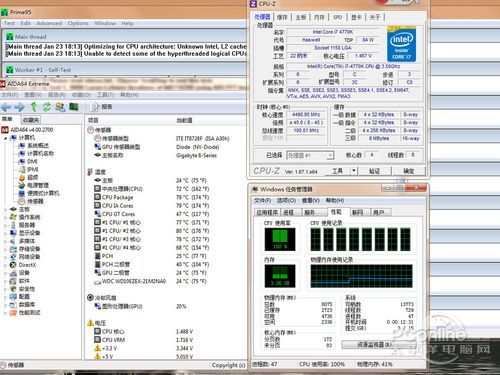Image resolution: width=500 pixels, height=375 pixels.
Task: Switch to 收藏夹 favorites tab in AIDA64
Action: point(31,120)
